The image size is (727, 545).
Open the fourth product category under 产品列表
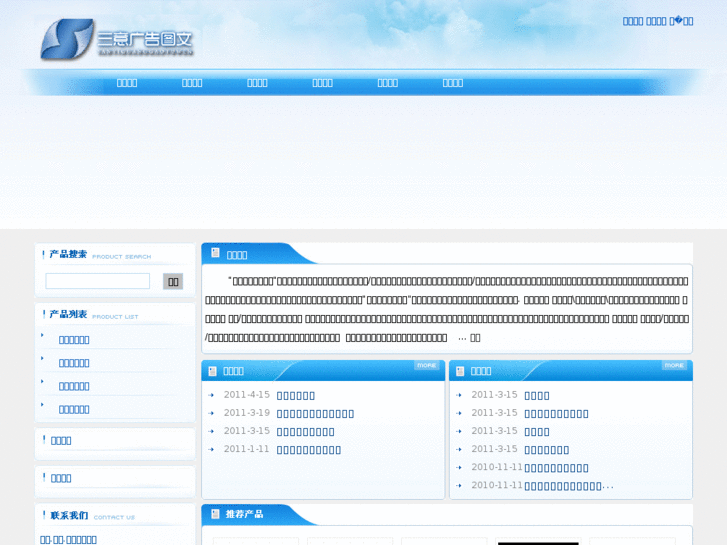(74, 410)
